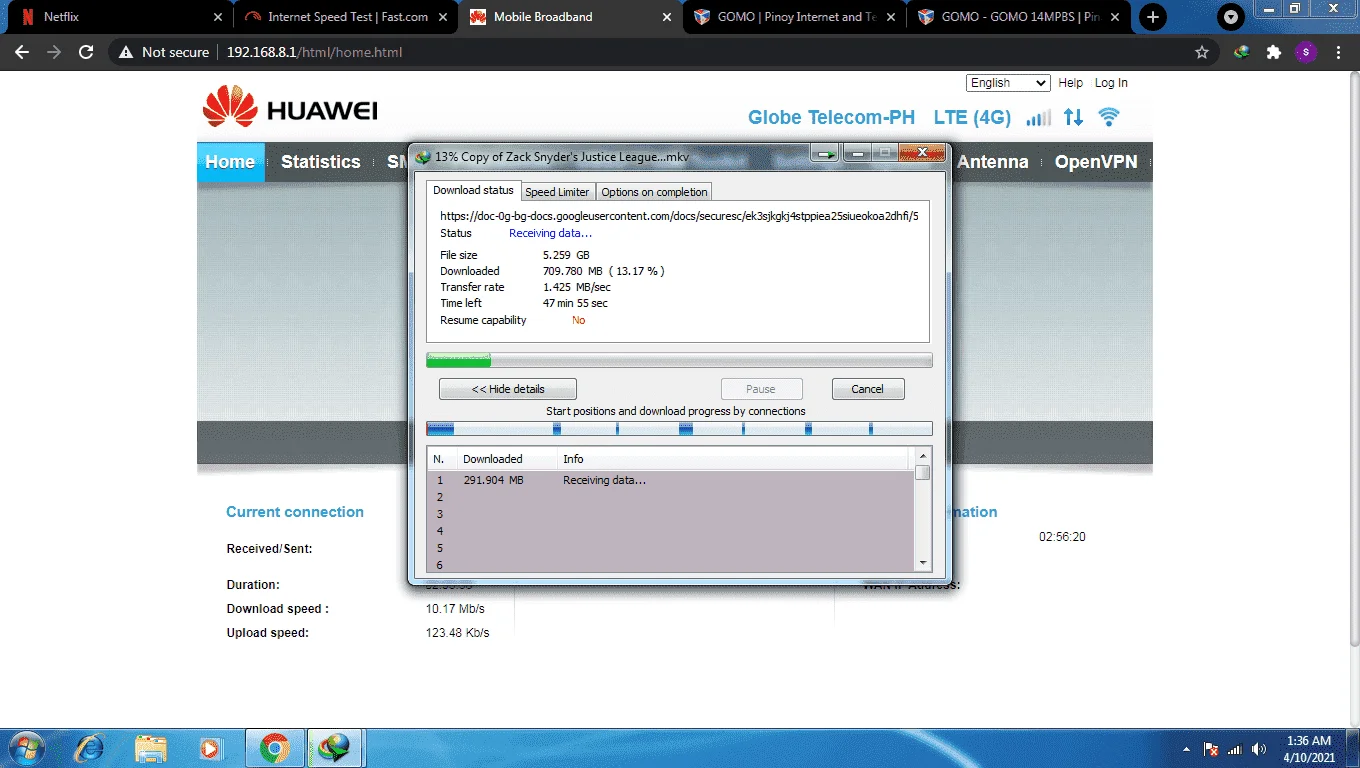Image resolution: width=1360 pixels, height=768 pixels.
Task: Click the 10.17 Mb/s download speed value
Action: [455, 609]
